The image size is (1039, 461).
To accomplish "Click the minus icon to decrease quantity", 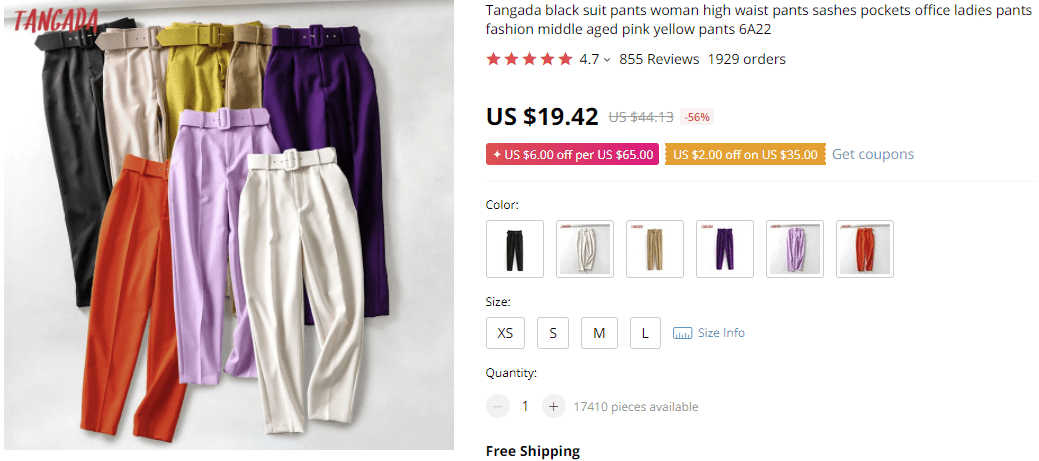I will [498, 406].
